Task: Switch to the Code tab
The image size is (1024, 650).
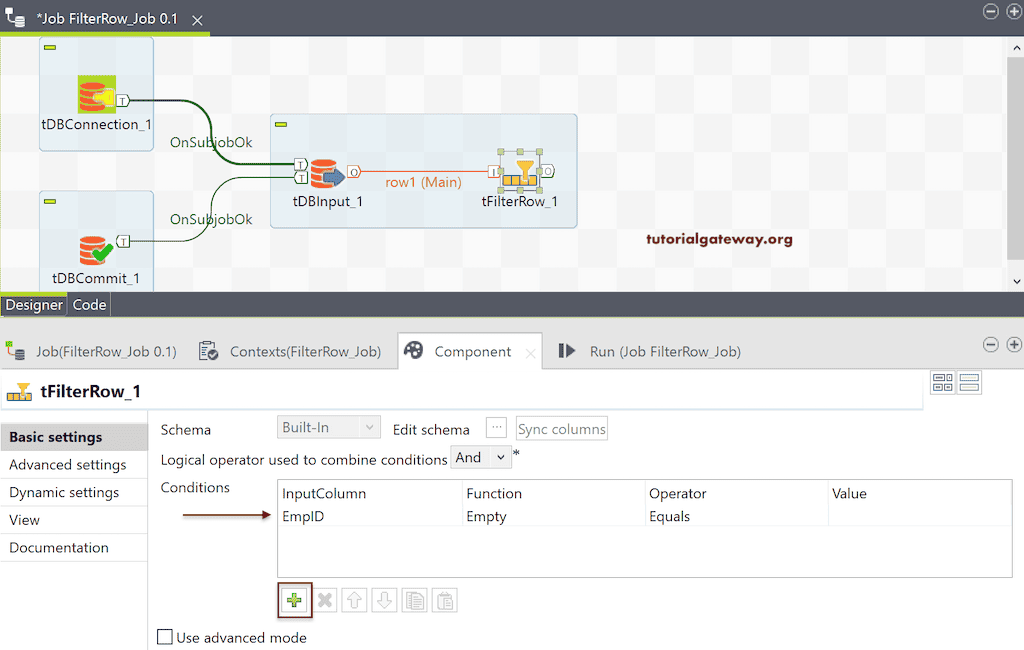Action: click(x=88, y=305)
